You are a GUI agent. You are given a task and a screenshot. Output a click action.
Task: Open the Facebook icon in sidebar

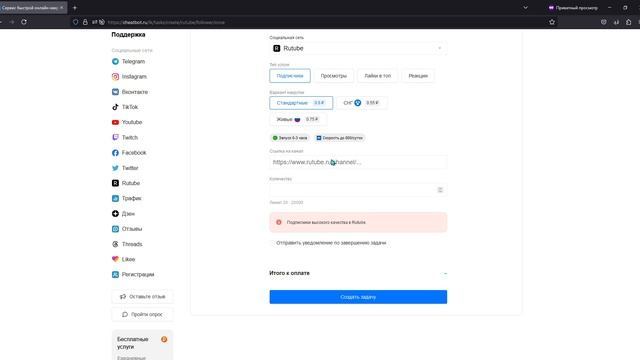[115, 153]
